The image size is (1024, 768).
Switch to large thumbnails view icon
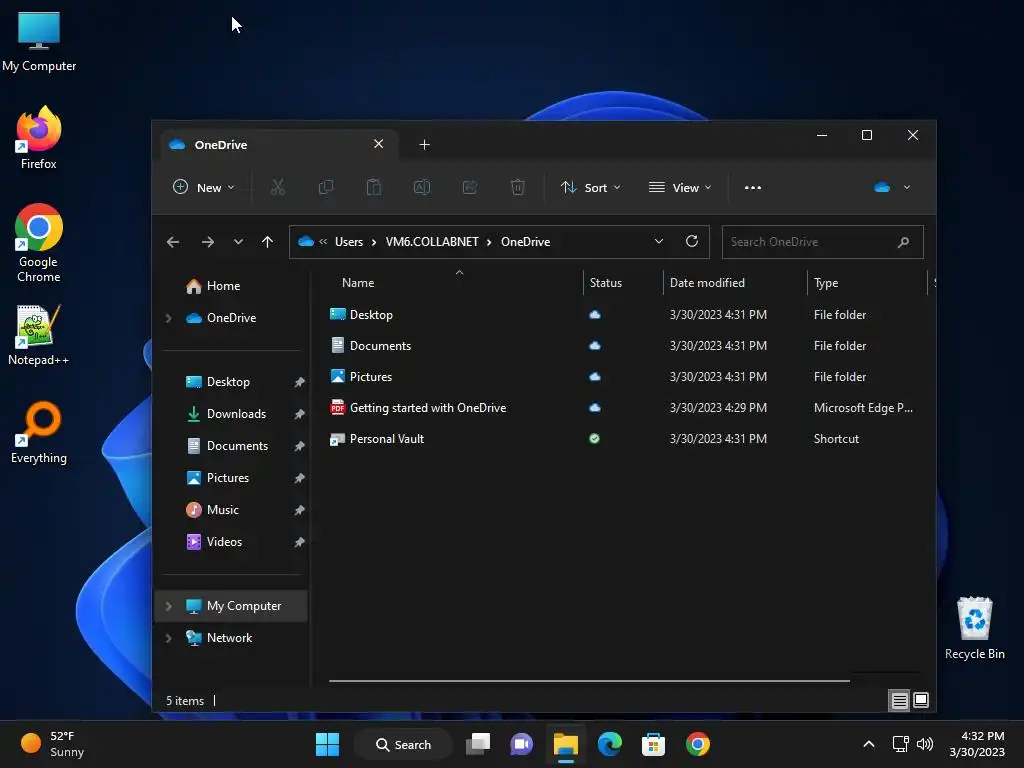[x=921, y=701]
